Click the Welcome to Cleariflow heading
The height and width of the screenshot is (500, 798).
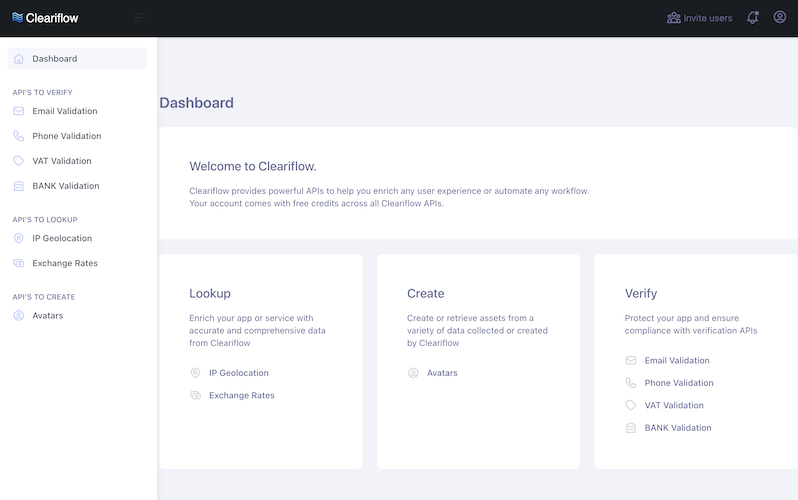point(253,166)
